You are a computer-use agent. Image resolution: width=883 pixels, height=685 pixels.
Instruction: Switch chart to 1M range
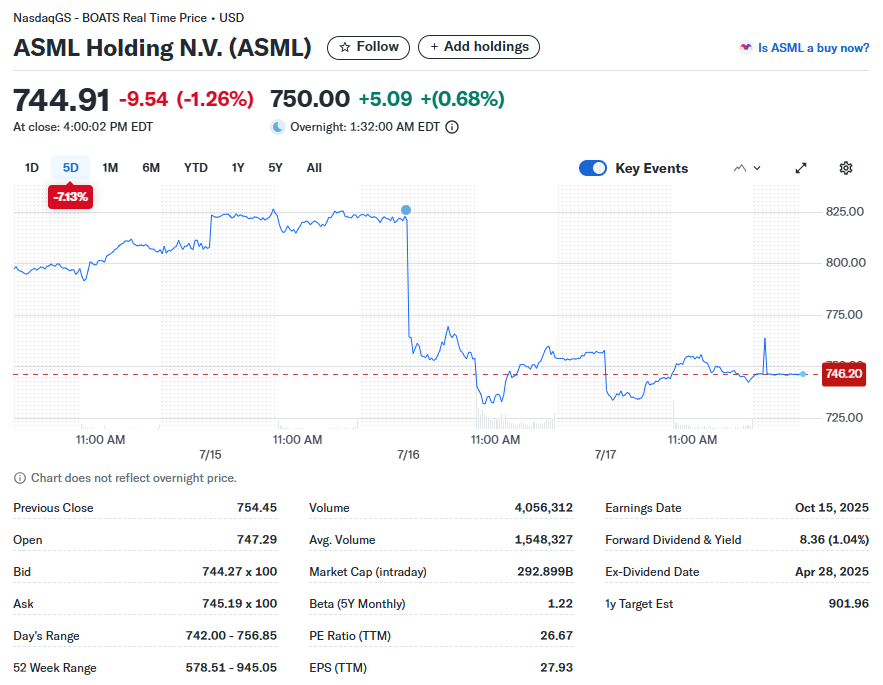pos(110,168)
